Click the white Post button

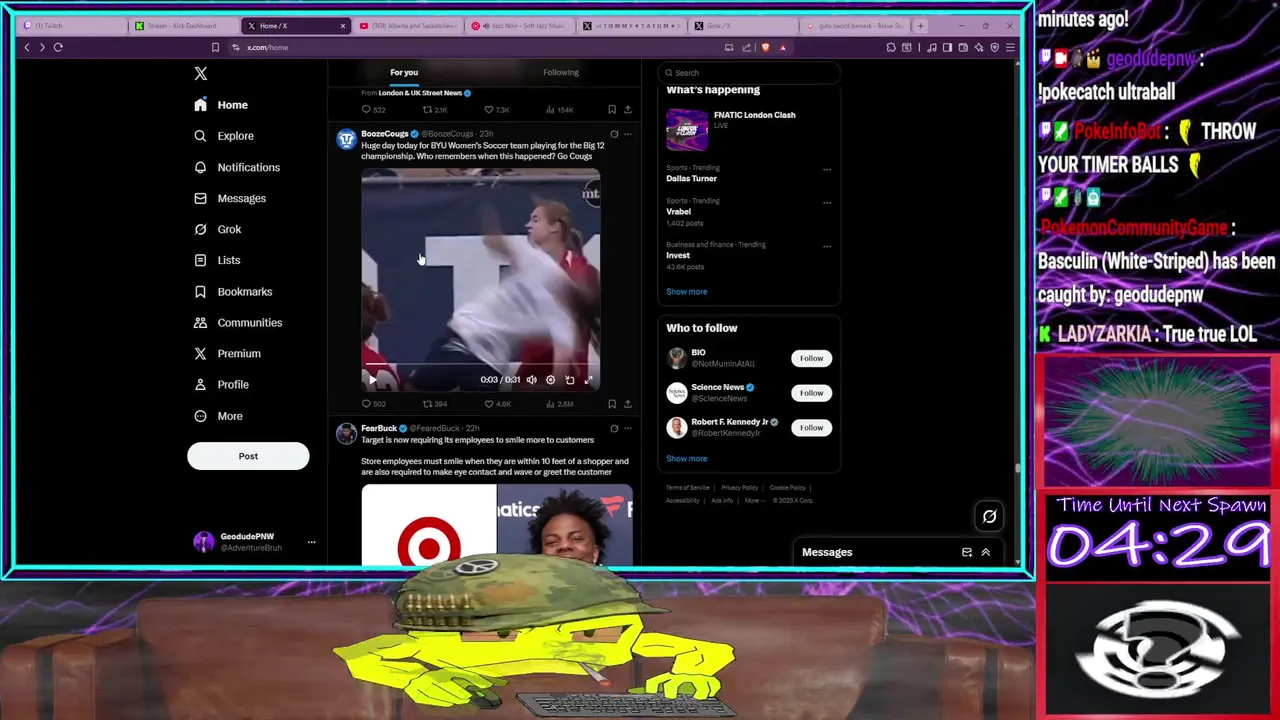[x=248, y=456]
